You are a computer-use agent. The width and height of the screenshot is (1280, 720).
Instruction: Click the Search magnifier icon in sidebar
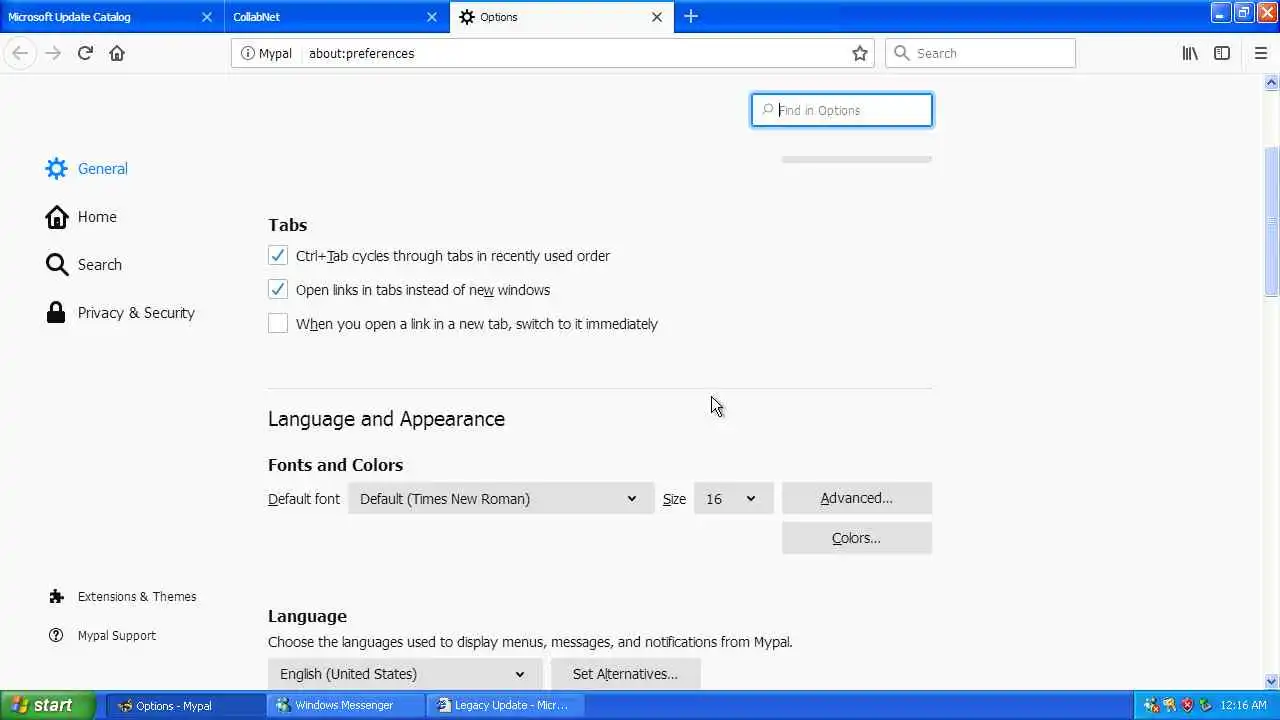click(57, 264)
